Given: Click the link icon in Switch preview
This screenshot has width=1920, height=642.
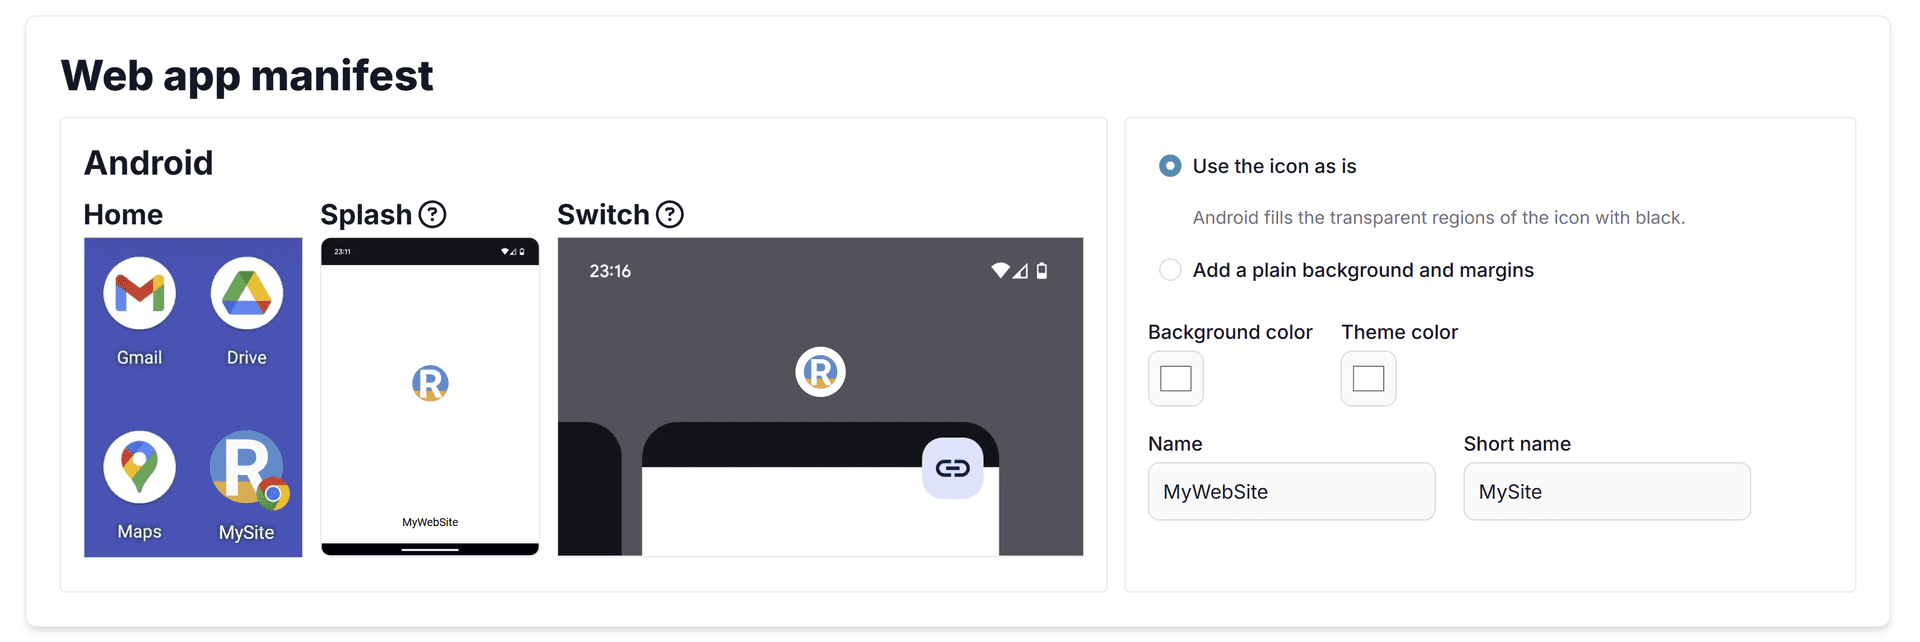Looking at the screenshot, I should [952, 468].
